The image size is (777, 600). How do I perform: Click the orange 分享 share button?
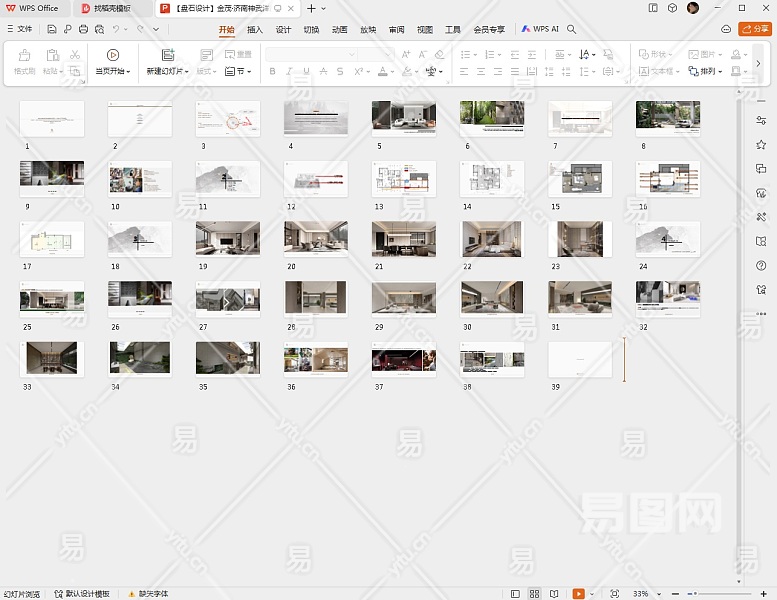point(754,29)
